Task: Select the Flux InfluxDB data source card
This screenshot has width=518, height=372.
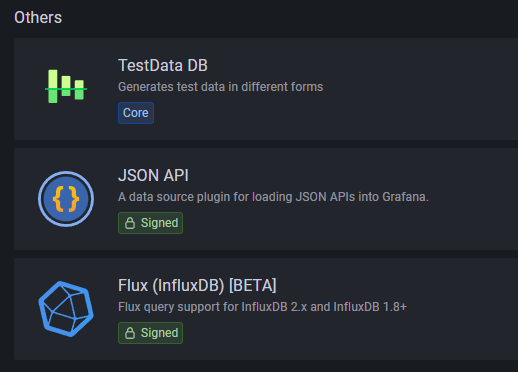Action: pyautogui.click(x=266, y=309)
